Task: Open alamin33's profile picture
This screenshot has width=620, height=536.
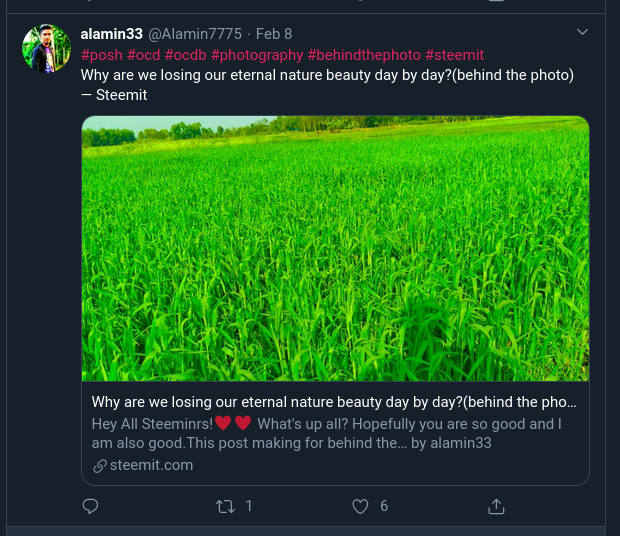Action: (47, 49)
